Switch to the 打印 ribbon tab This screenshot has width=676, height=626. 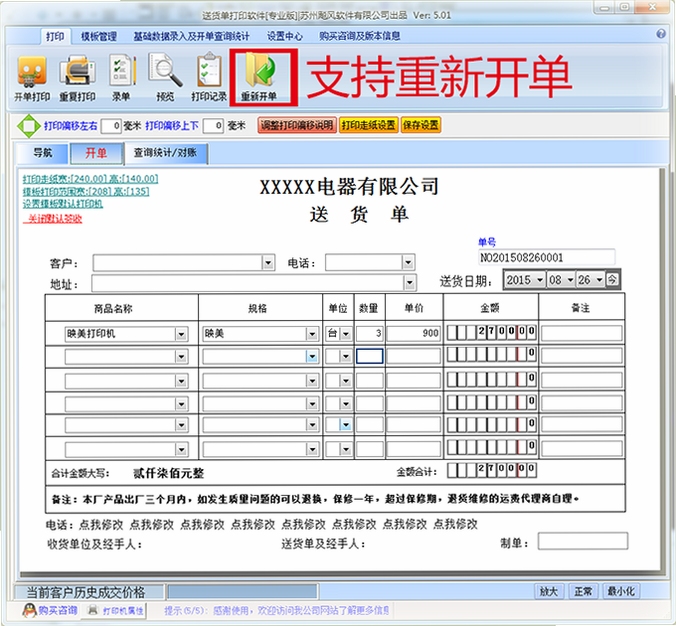point(55,36)
